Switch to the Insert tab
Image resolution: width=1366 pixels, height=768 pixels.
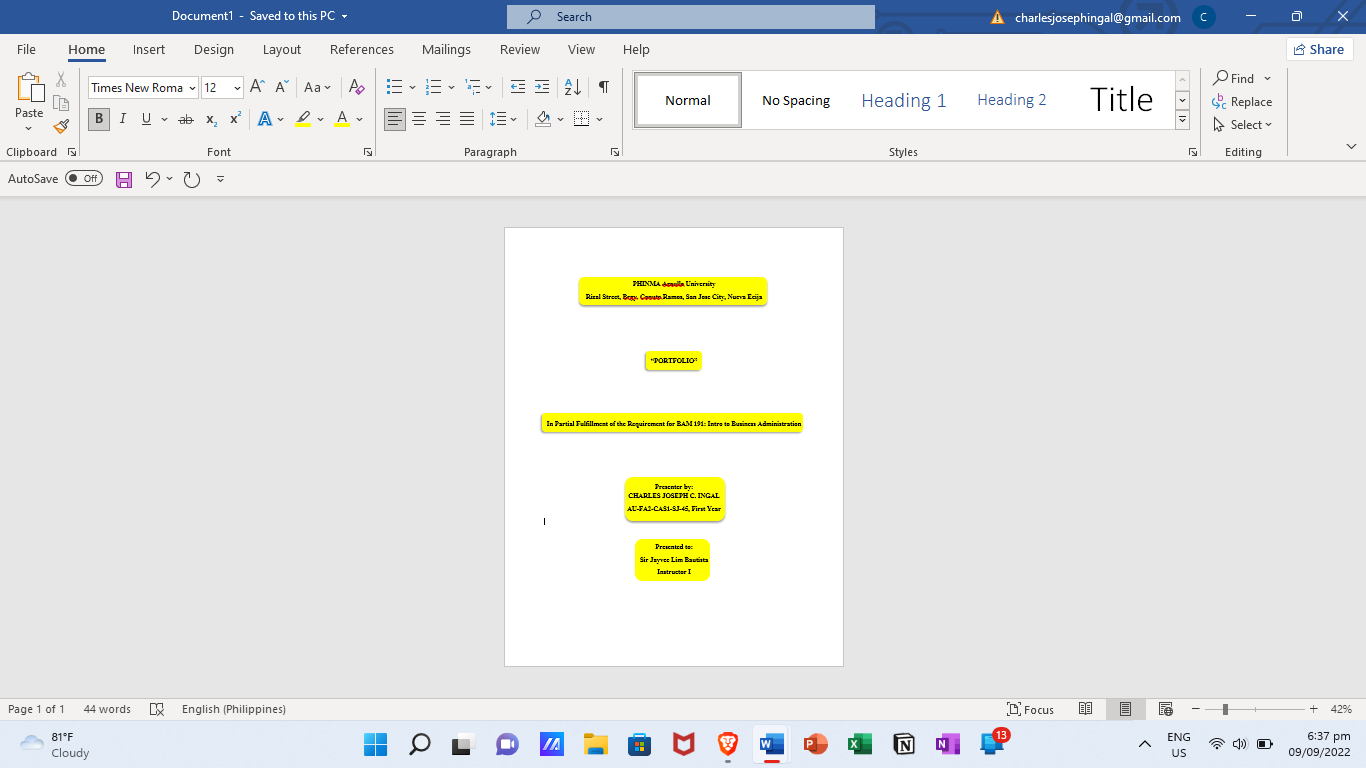click(149, 49)
